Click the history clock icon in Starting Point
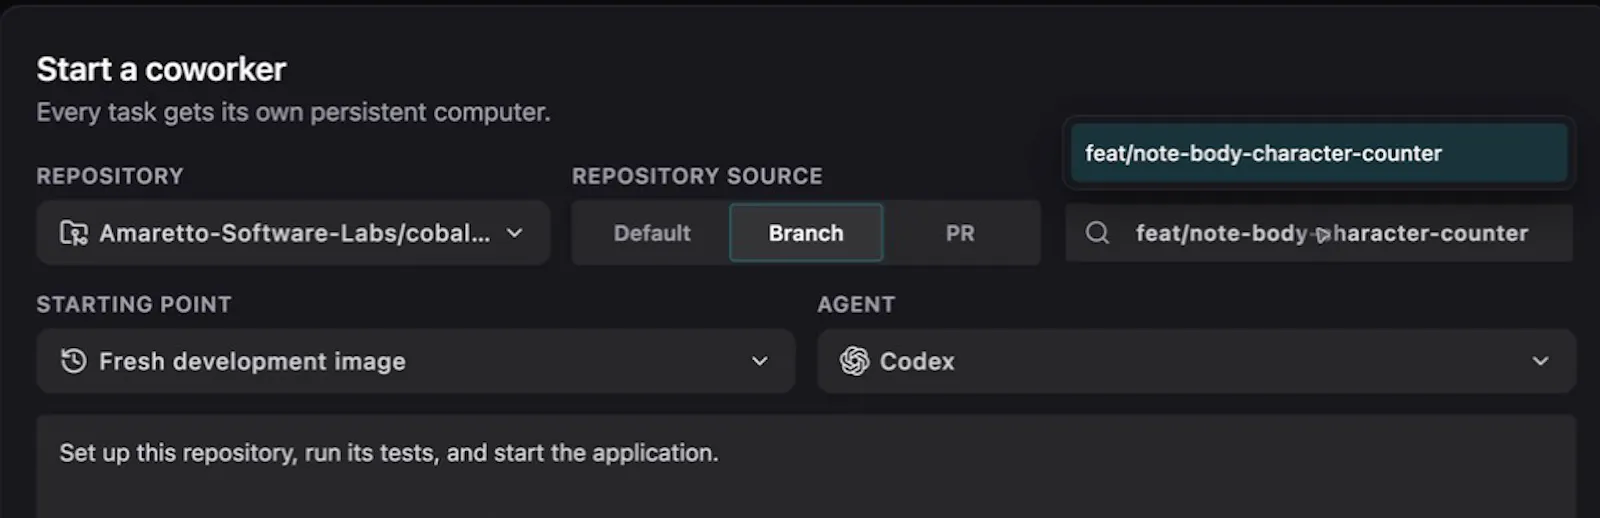 (x=73, y=361)
